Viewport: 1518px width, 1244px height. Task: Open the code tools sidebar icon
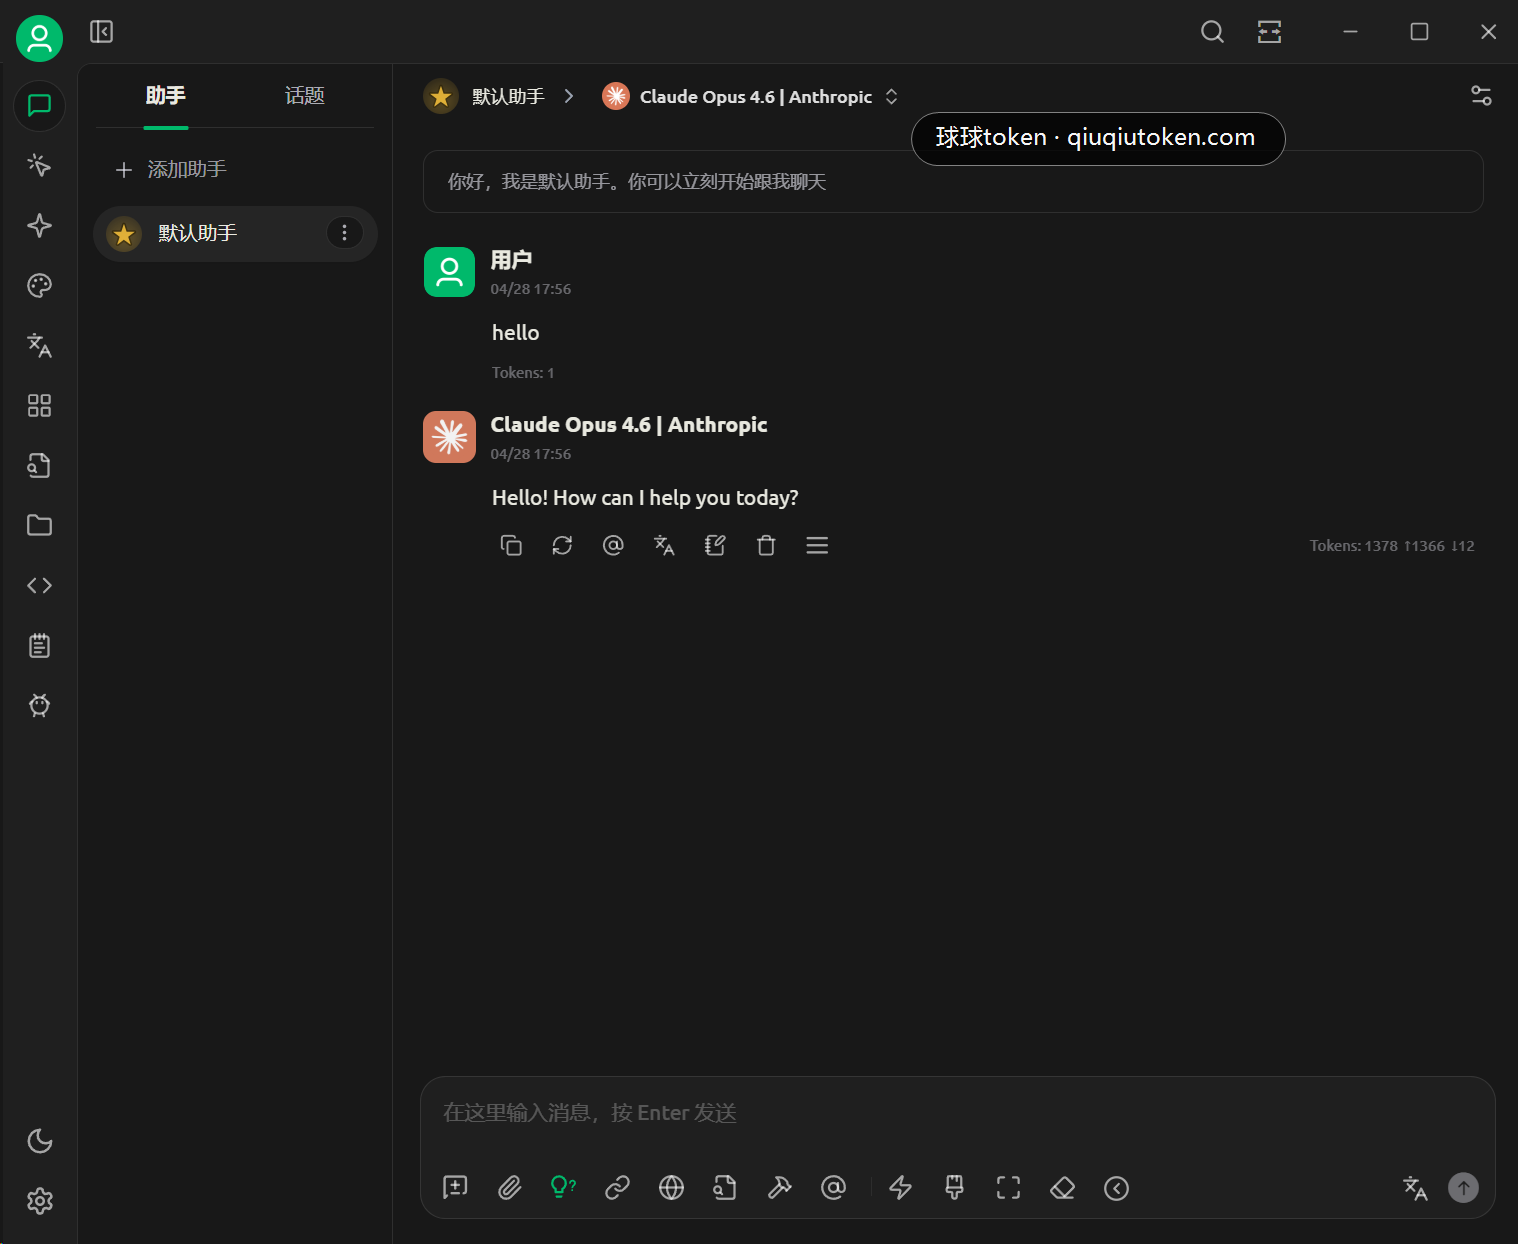(39, 585)
